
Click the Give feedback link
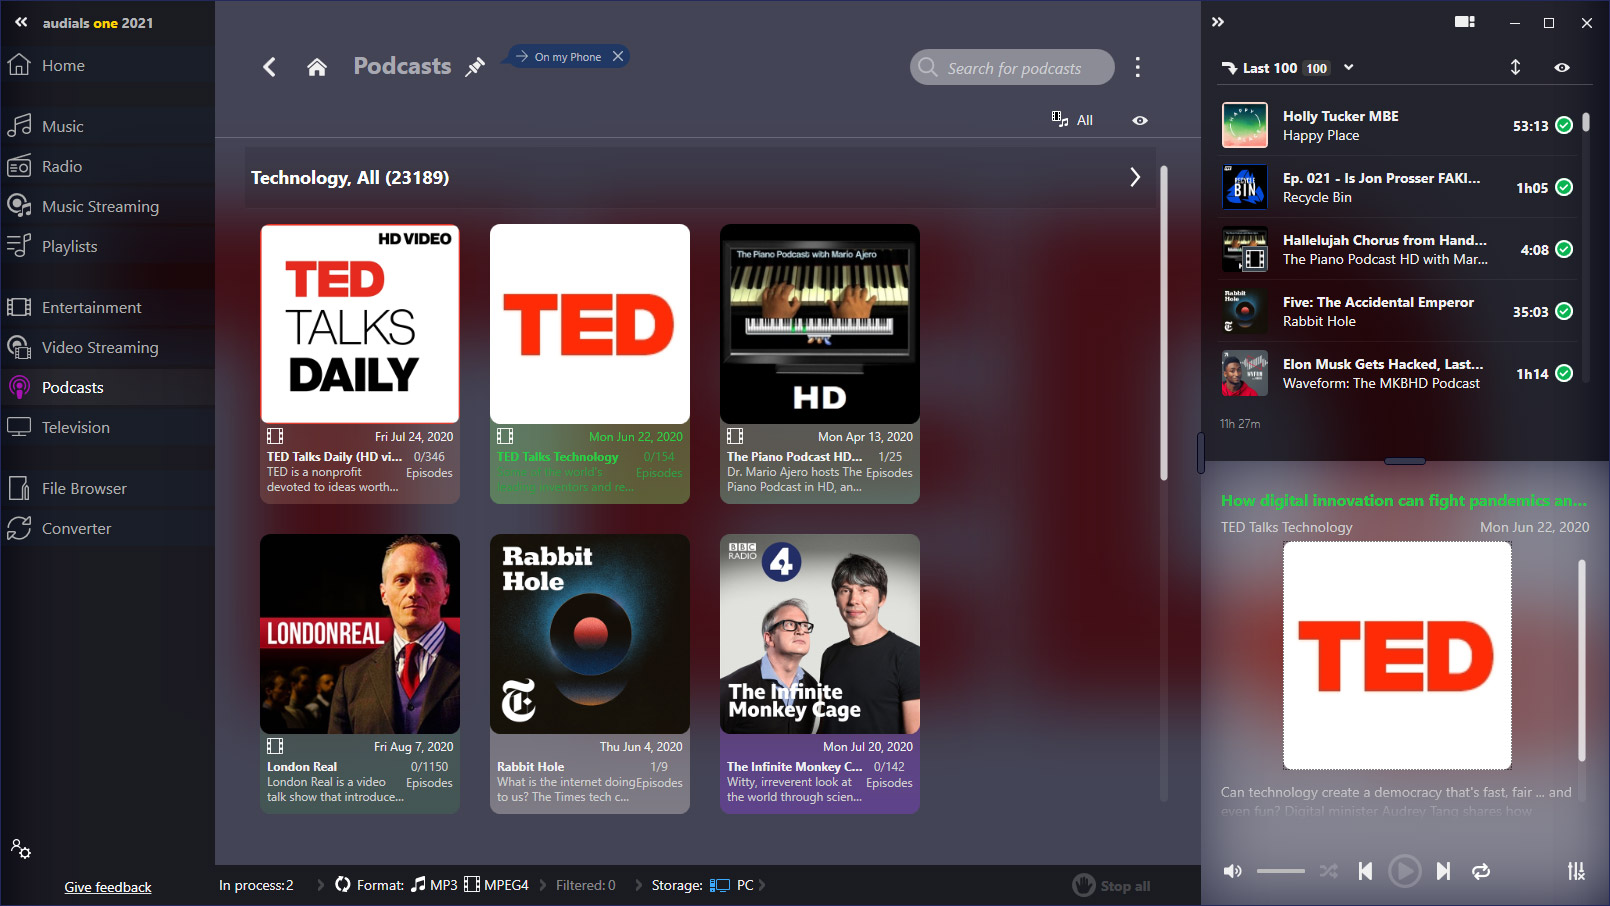pos(108,887)
